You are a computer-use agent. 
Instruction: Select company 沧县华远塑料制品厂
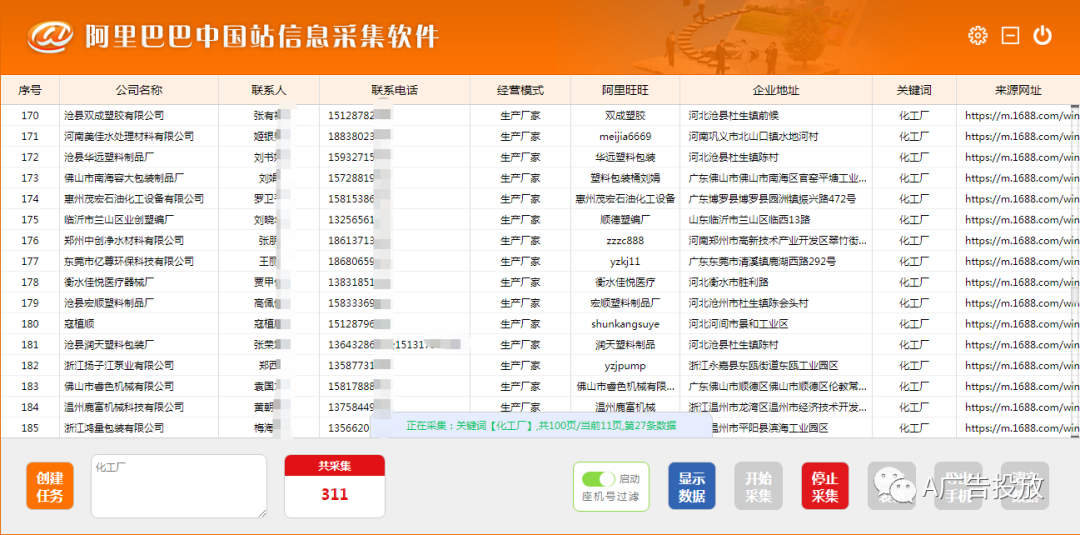[109, 157]
